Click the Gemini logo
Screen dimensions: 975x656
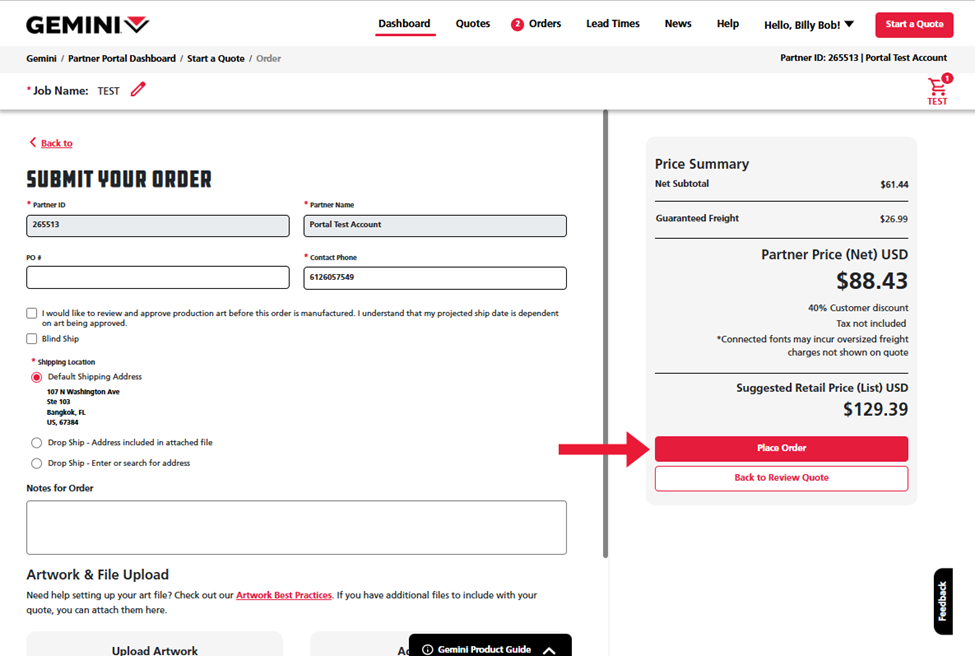click(x=87, y=24)
